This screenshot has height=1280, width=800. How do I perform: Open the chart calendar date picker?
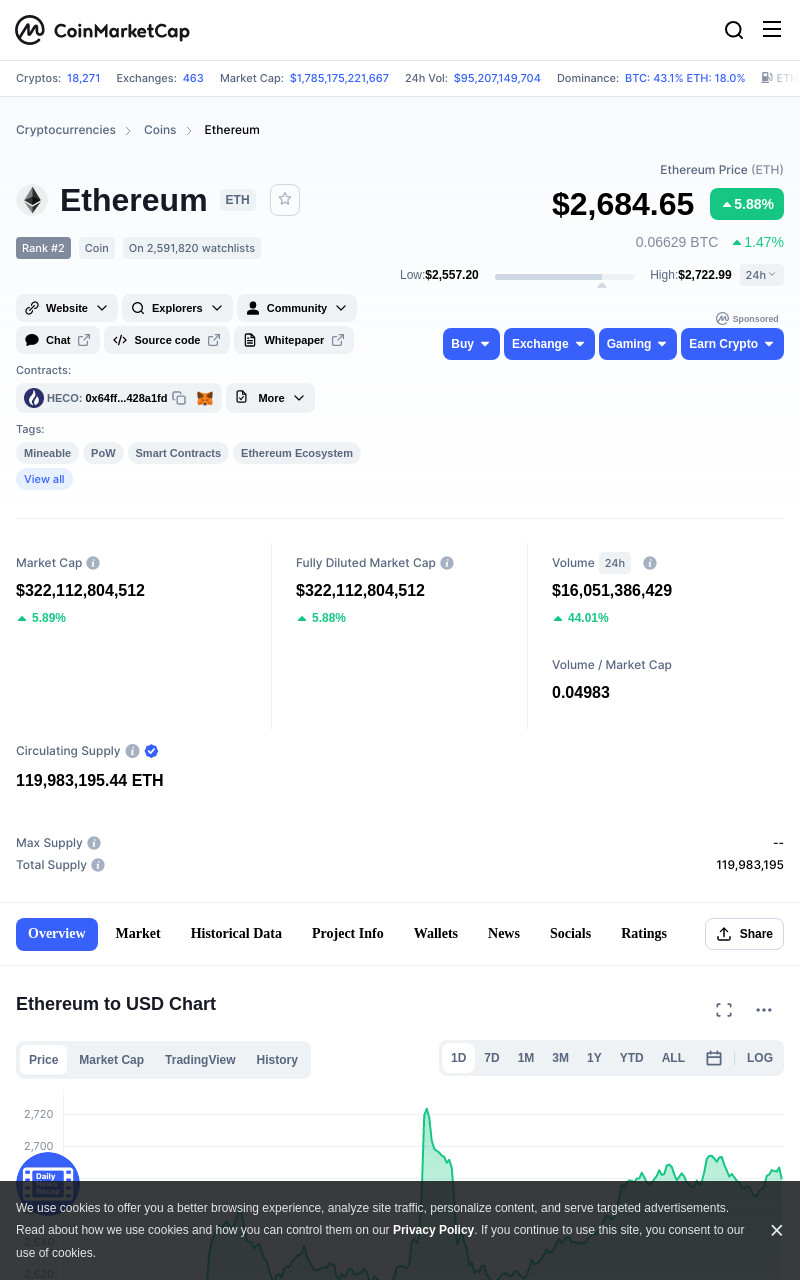point(714,1058)
